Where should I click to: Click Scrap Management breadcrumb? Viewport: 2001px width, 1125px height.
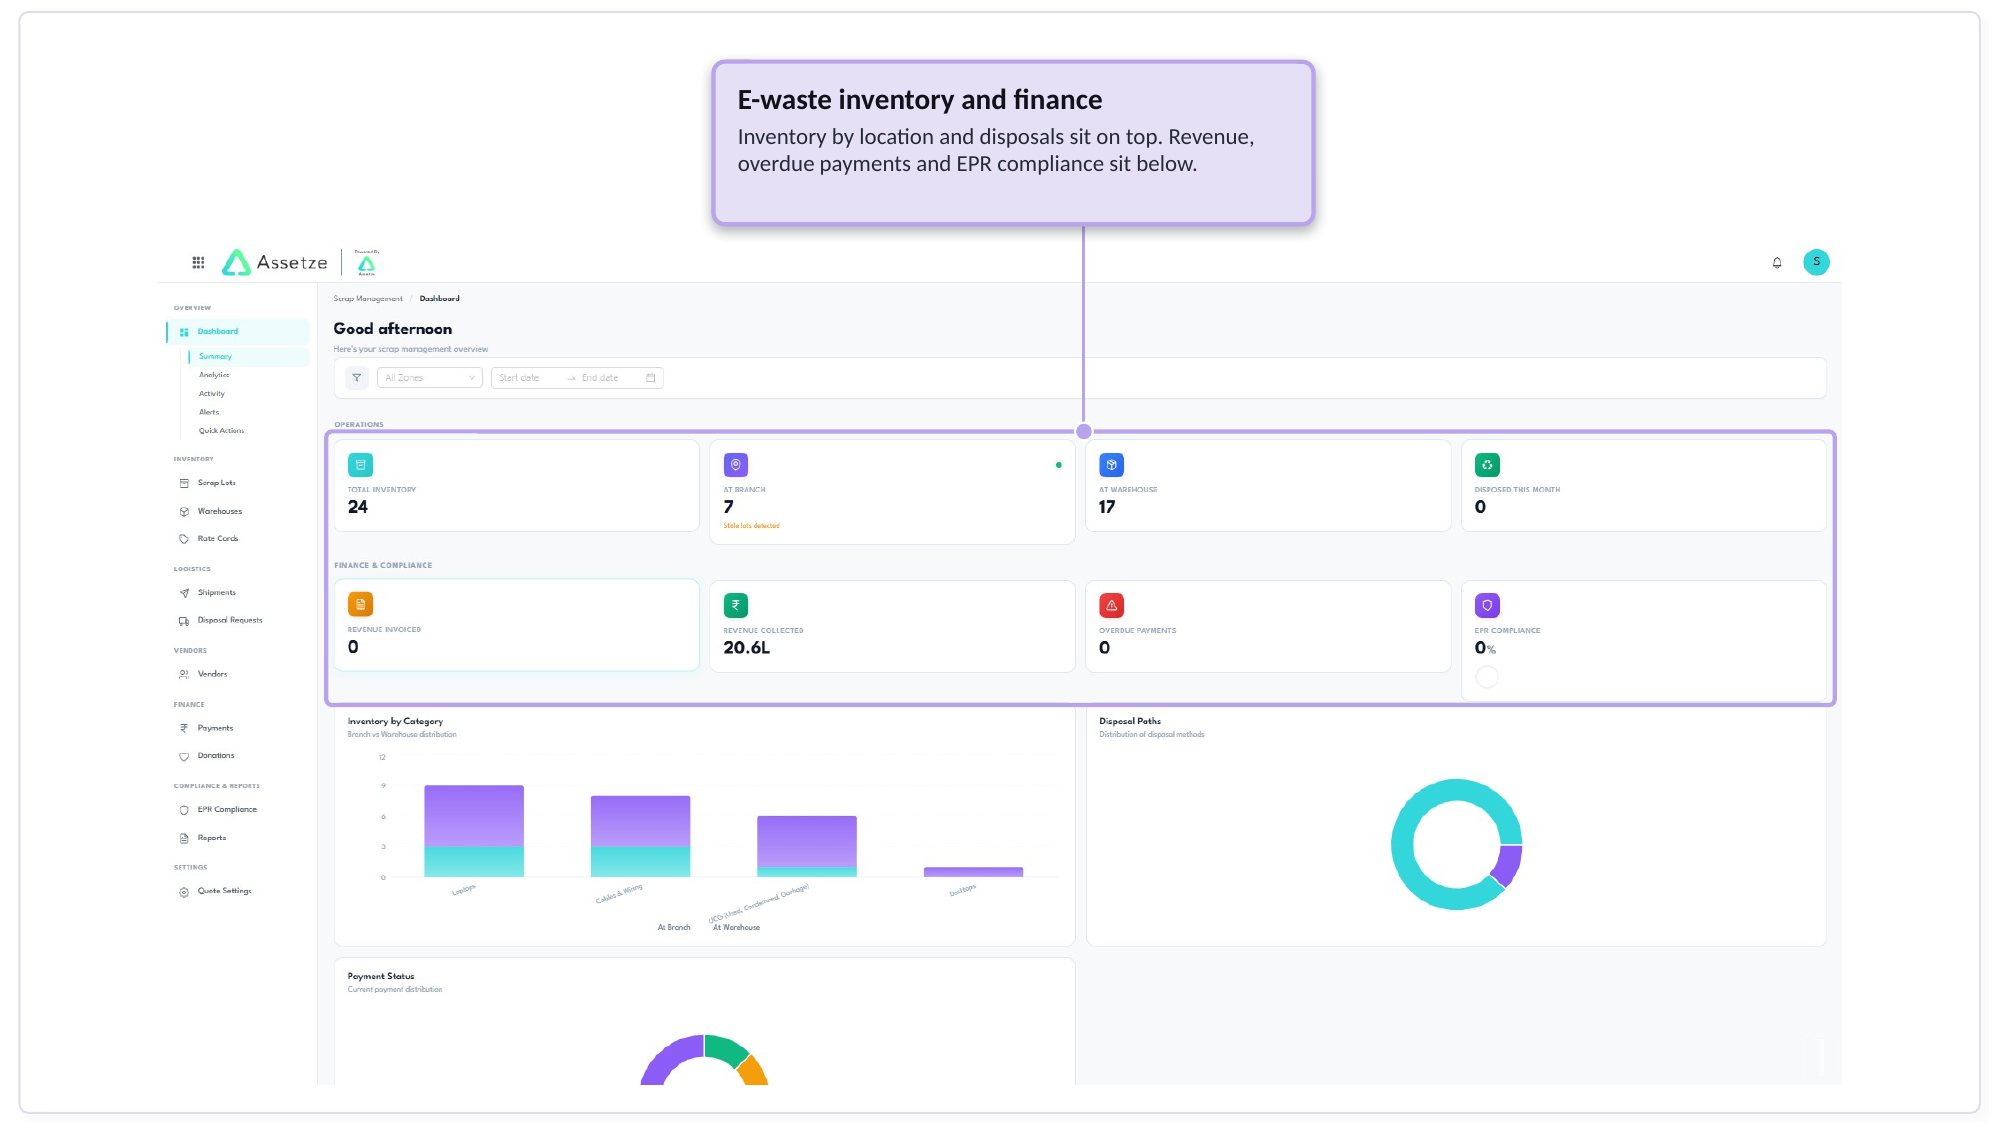click(x=368, y=299)
